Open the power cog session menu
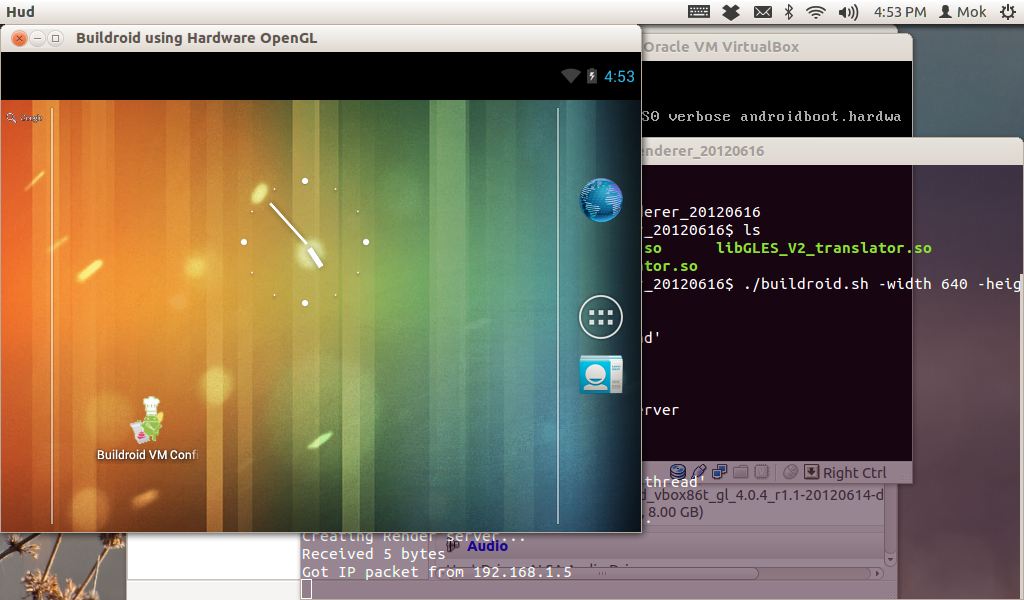 (1008, 12)
